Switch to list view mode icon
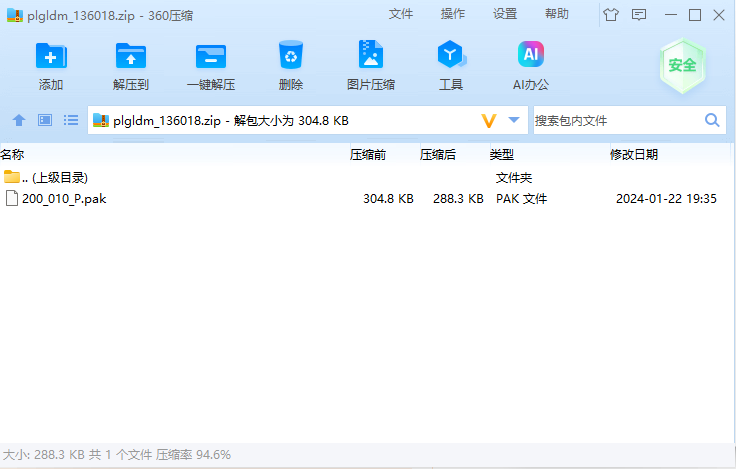 [71, 120]
